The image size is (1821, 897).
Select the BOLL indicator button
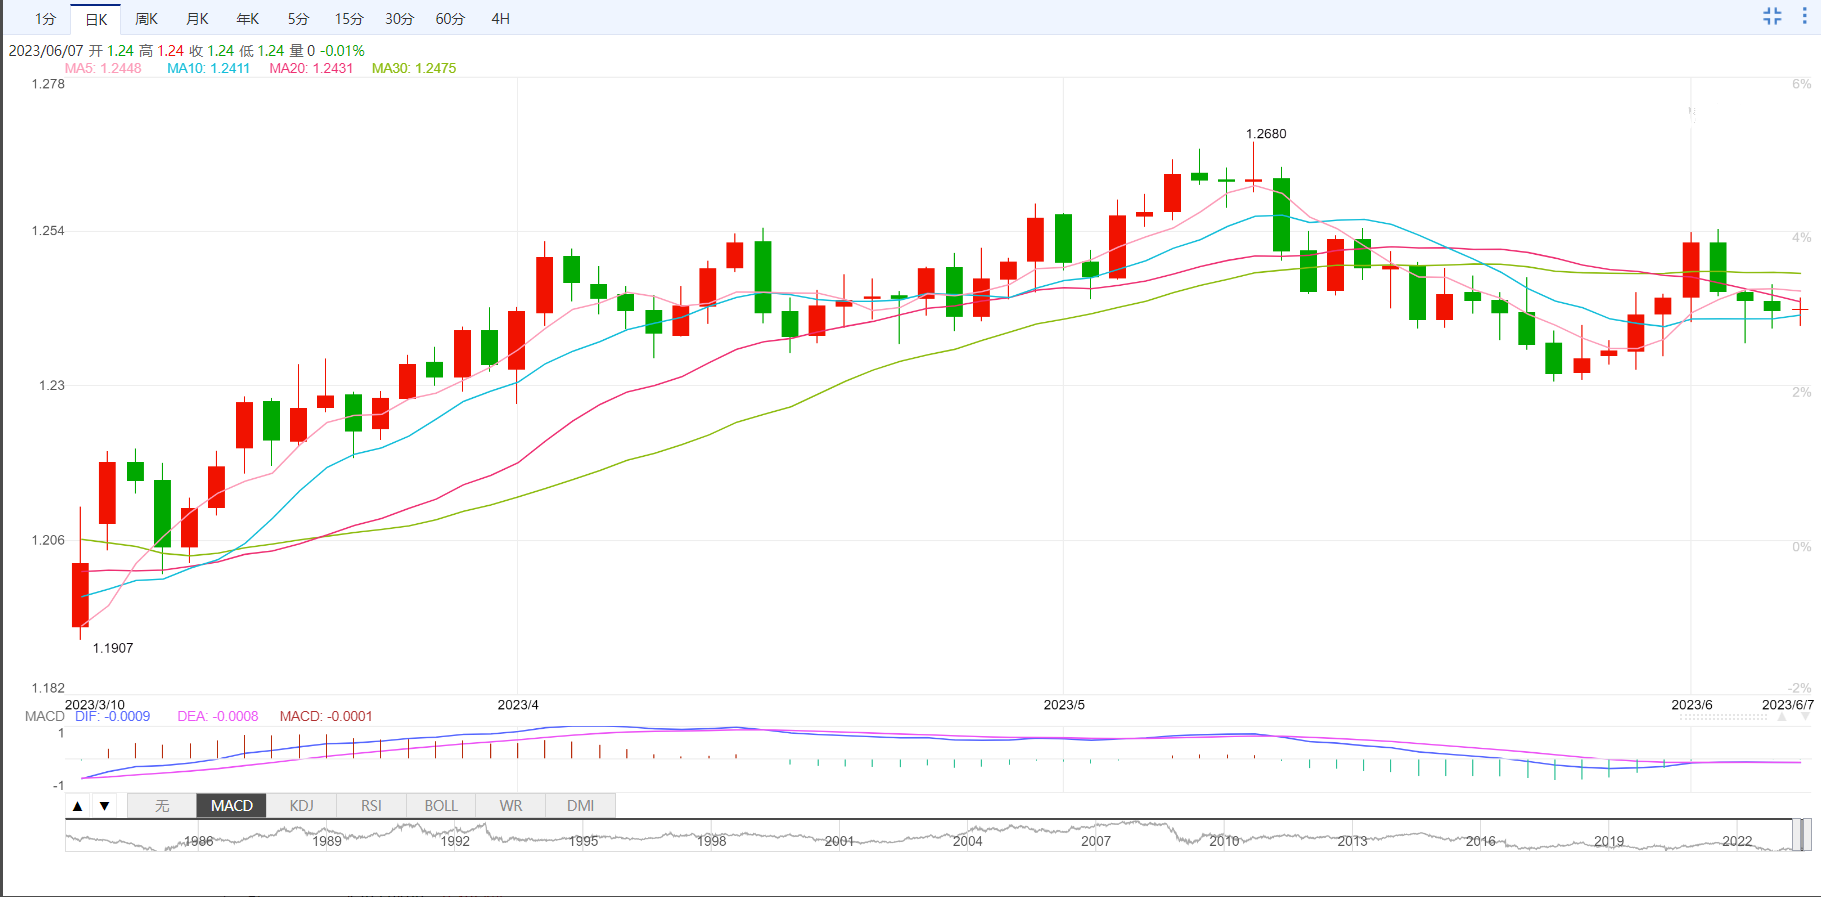click(441, 806)
